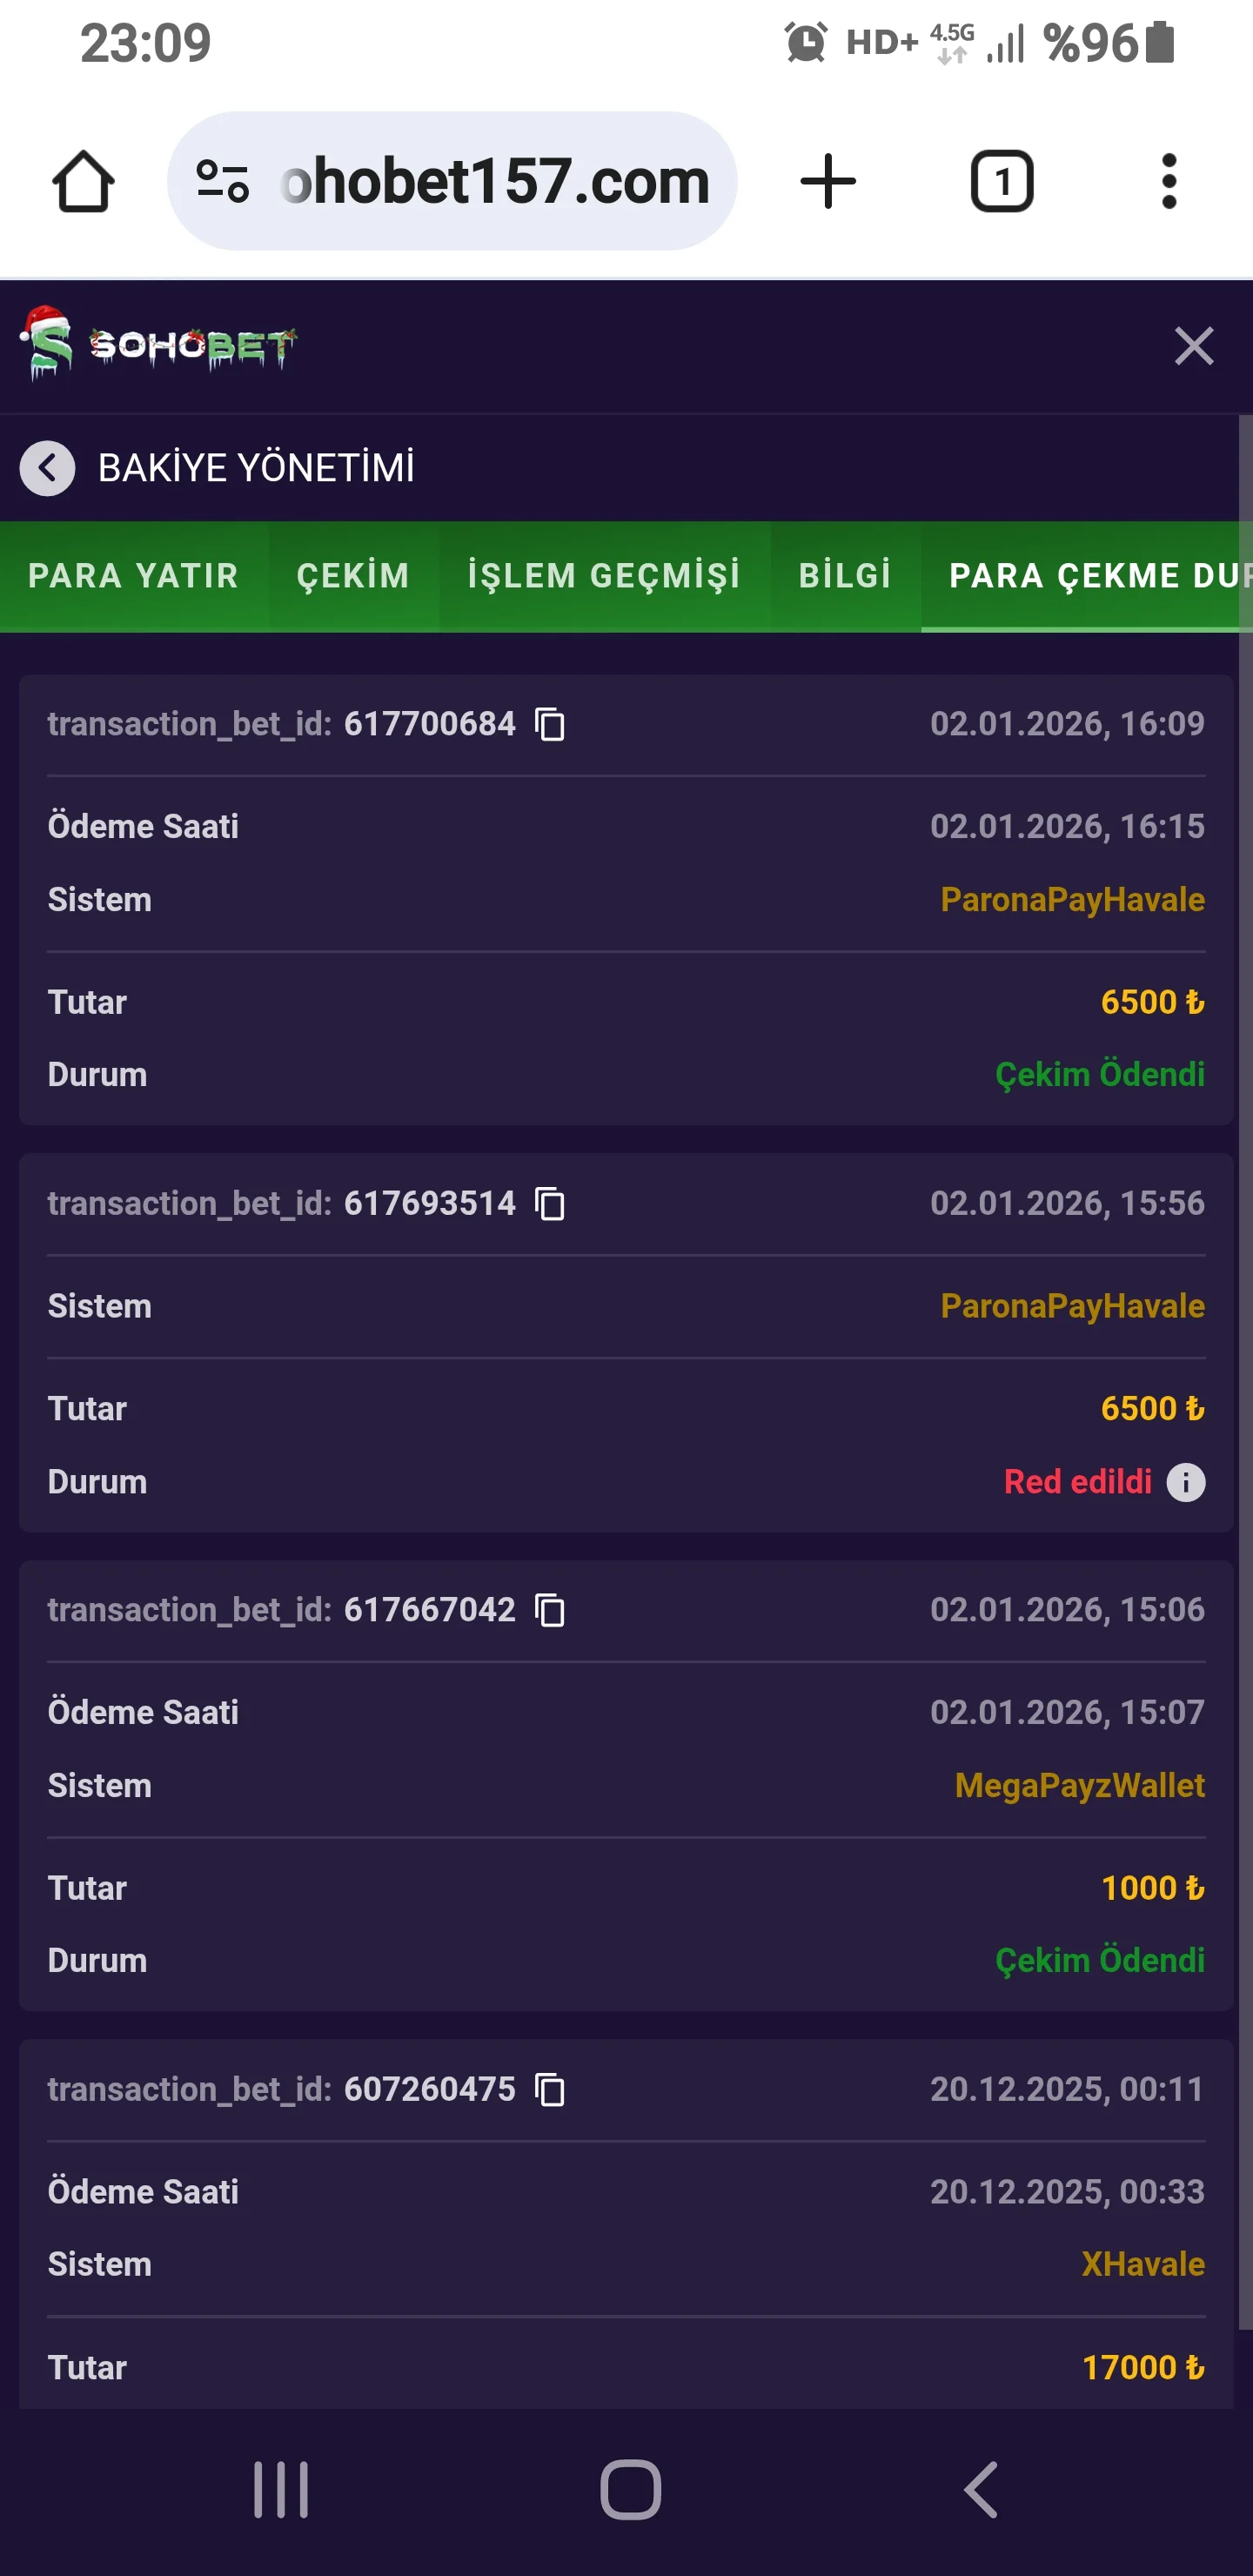Go back from Bakiye Yönetimi

tap(48, 468)
